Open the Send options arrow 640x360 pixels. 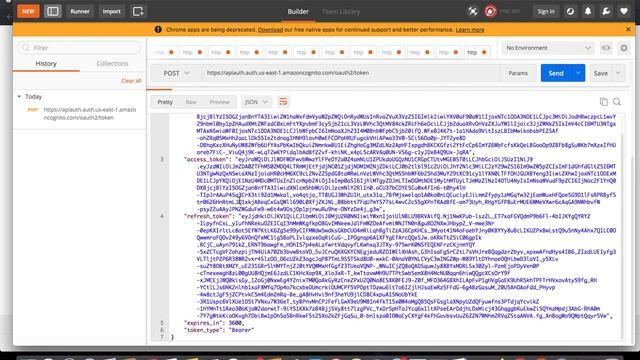pyautogui.click(x=578, y=73)
